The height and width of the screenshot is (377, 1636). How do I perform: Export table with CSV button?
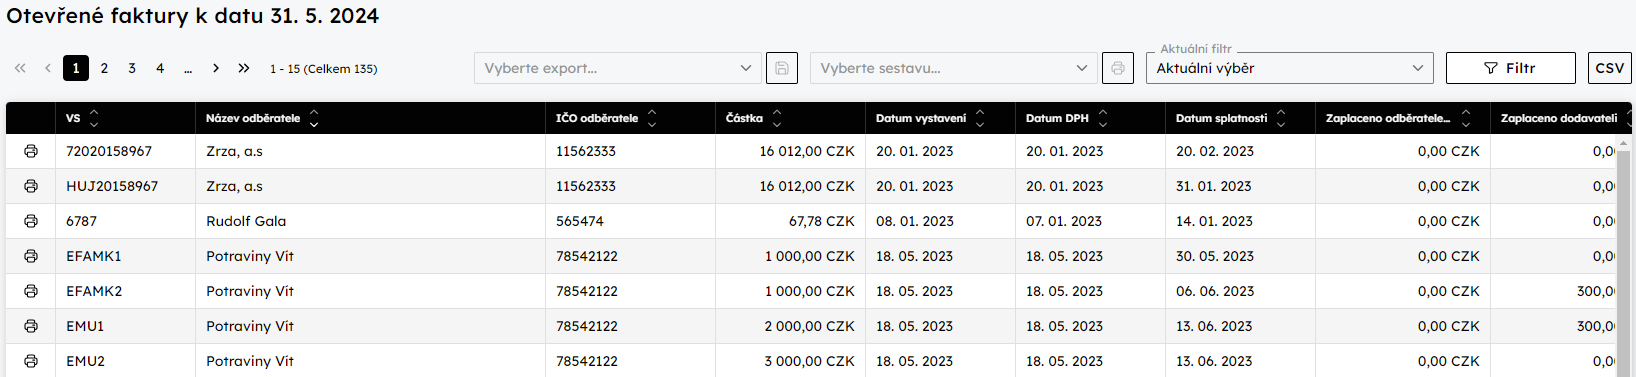(x=1609, y=68)
